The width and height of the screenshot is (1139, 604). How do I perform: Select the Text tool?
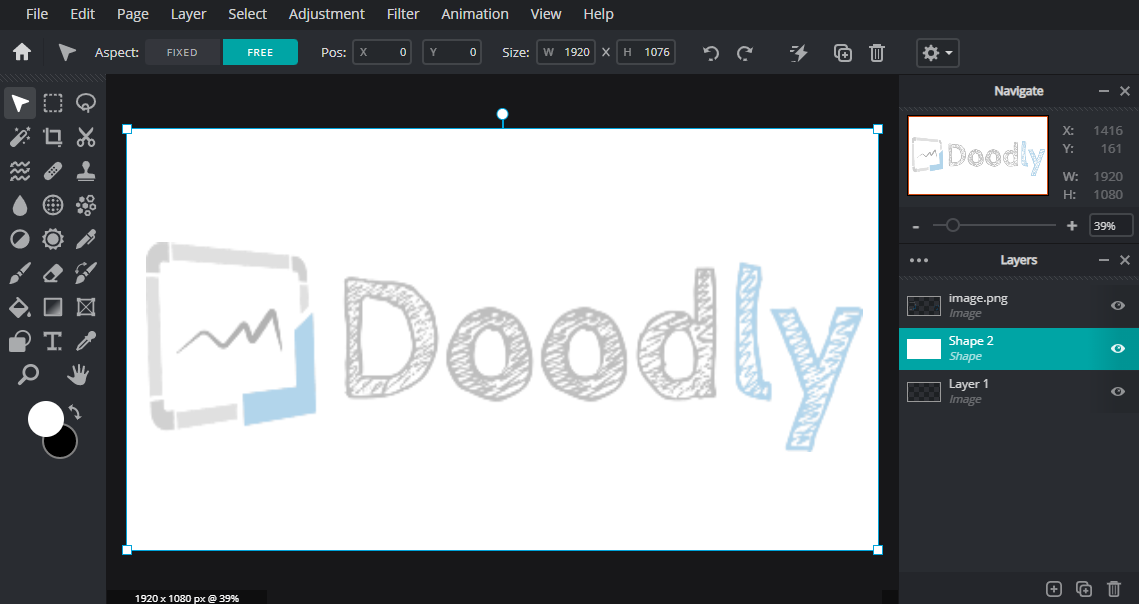coord(53,341)
